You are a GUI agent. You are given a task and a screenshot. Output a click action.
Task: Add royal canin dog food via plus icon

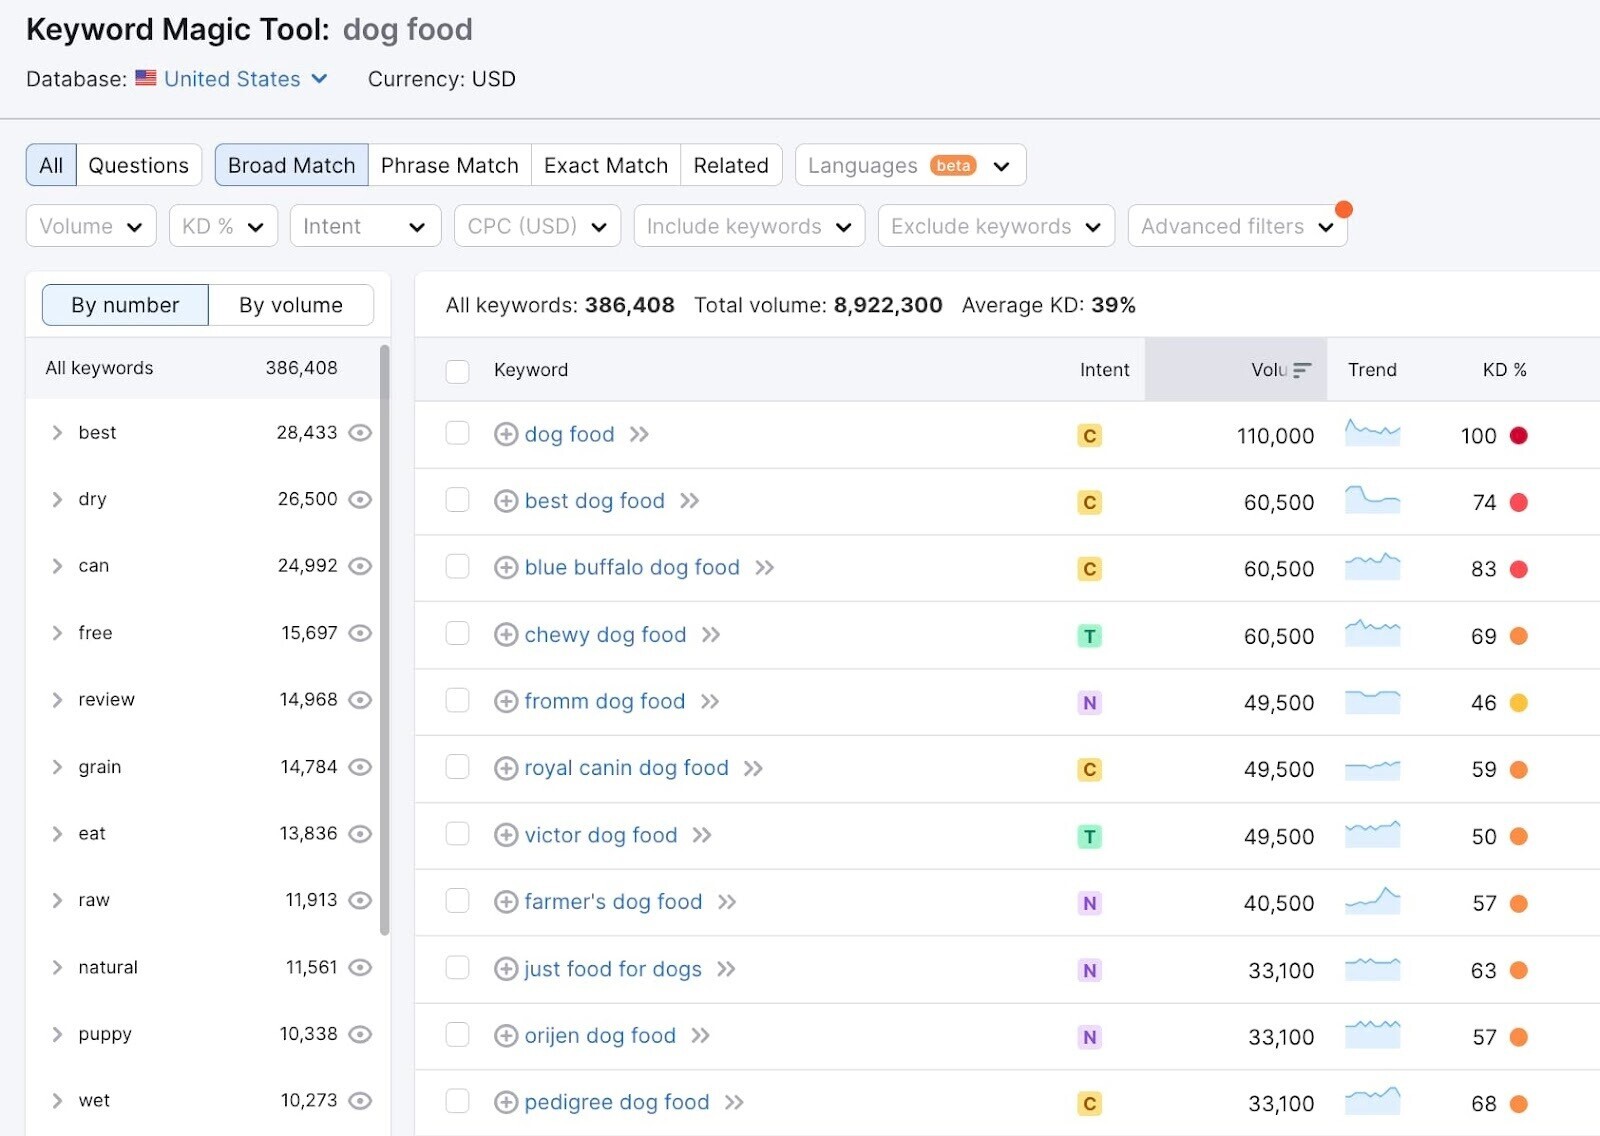pos(506,768)
